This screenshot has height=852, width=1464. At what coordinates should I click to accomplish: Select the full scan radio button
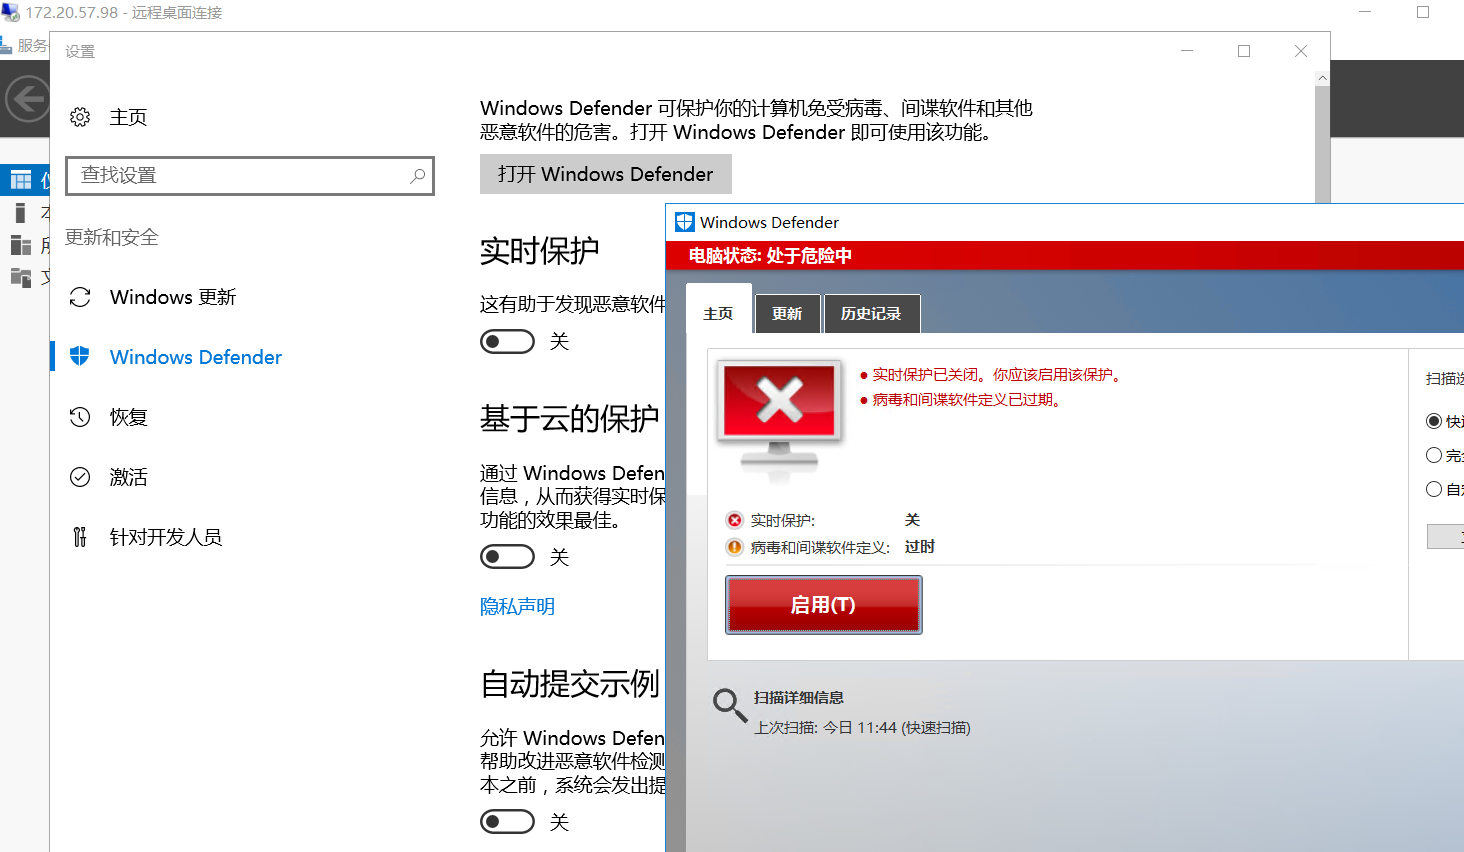tap(1434, 455)
